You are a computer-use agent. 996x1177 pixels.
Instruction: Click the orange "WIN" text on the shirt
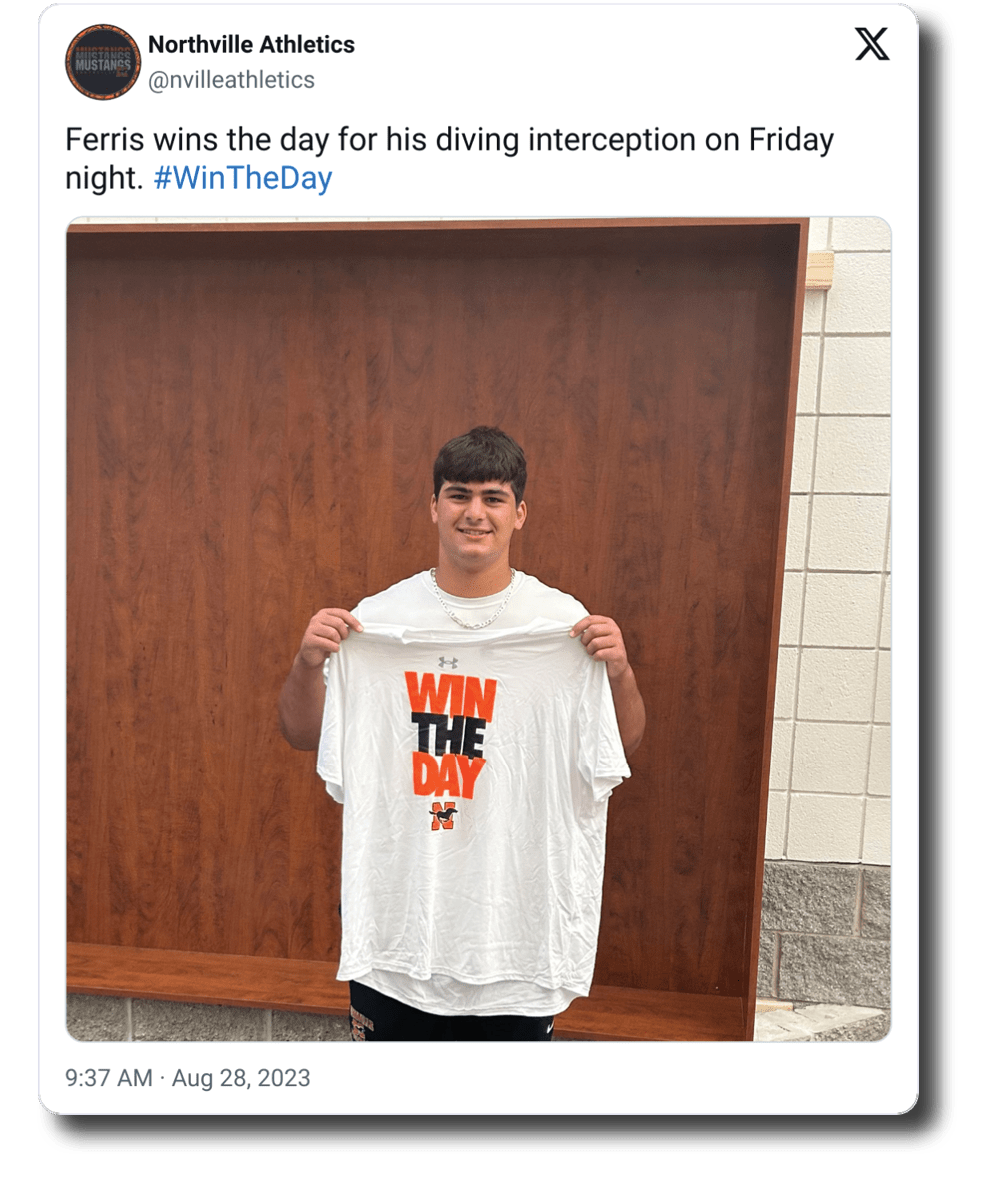click(450, 698)
